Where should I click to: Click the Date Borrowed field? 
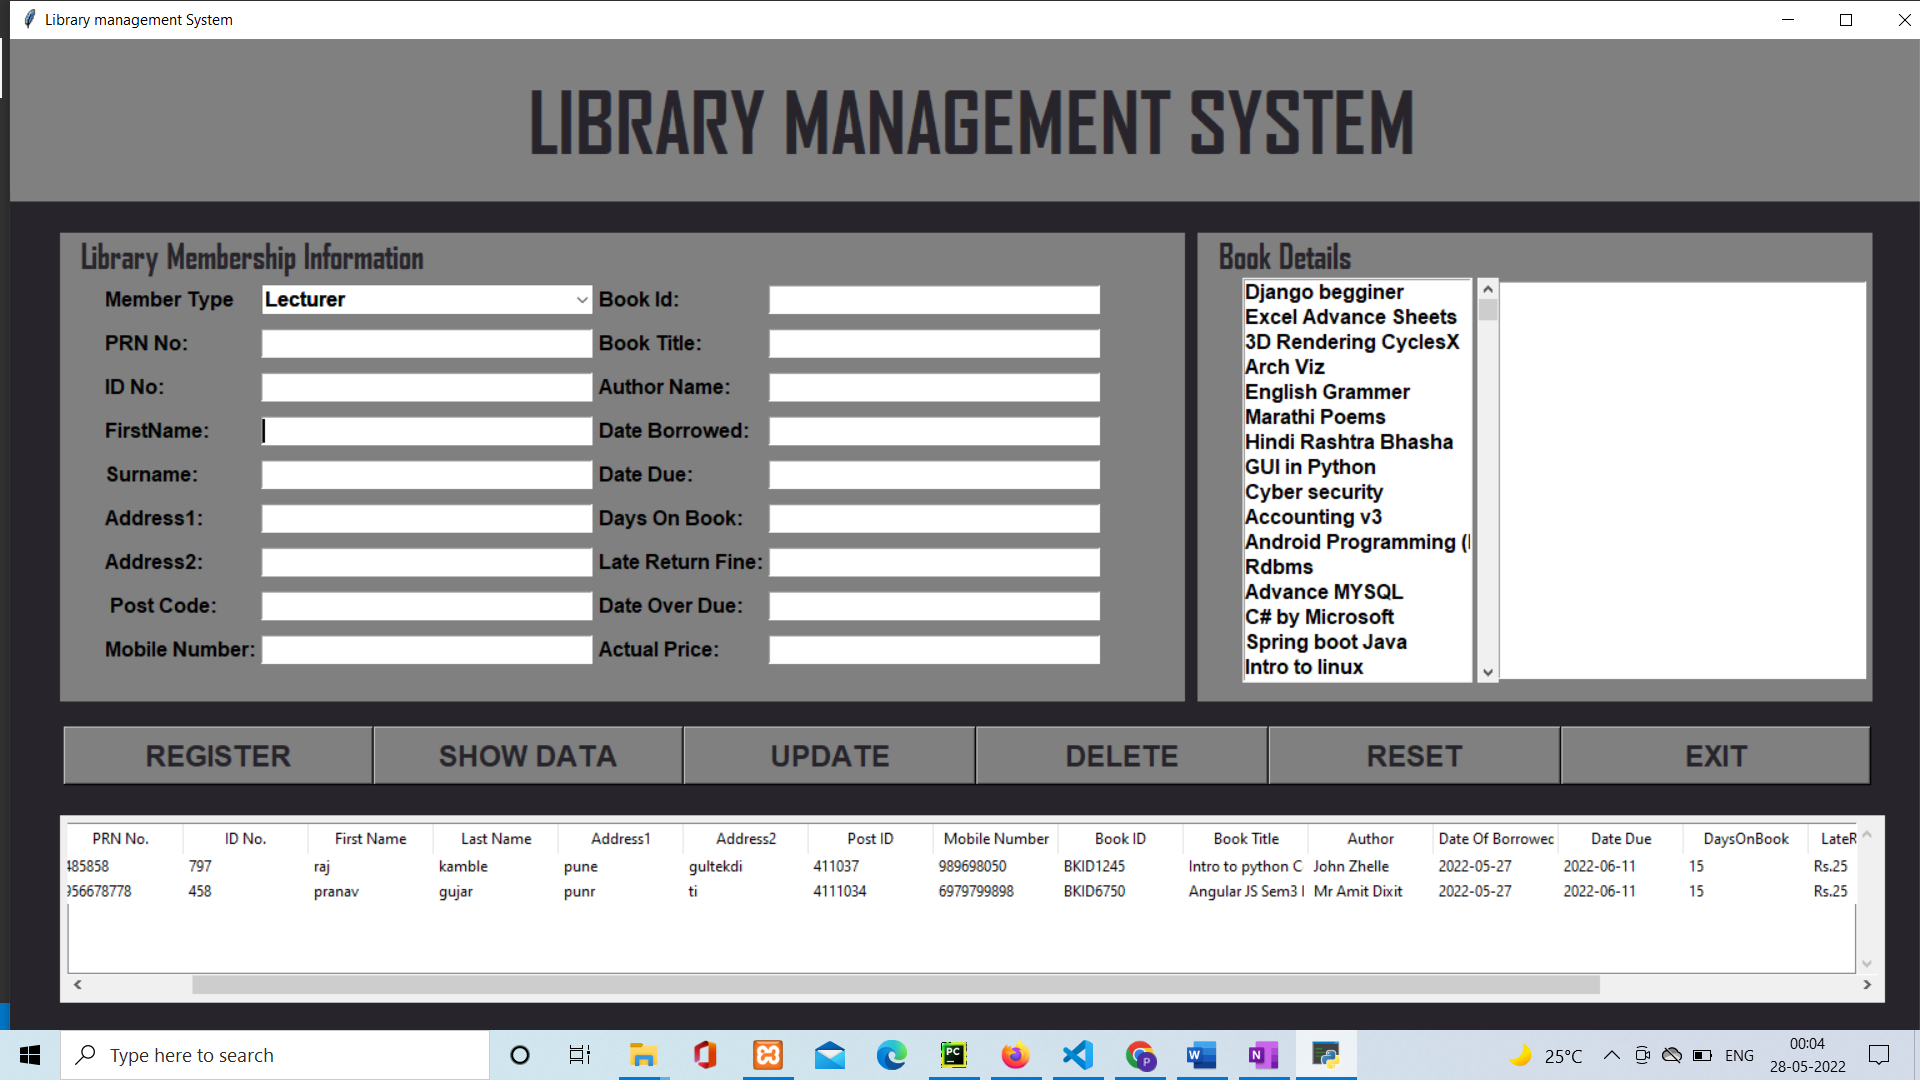tap(934, 431)
